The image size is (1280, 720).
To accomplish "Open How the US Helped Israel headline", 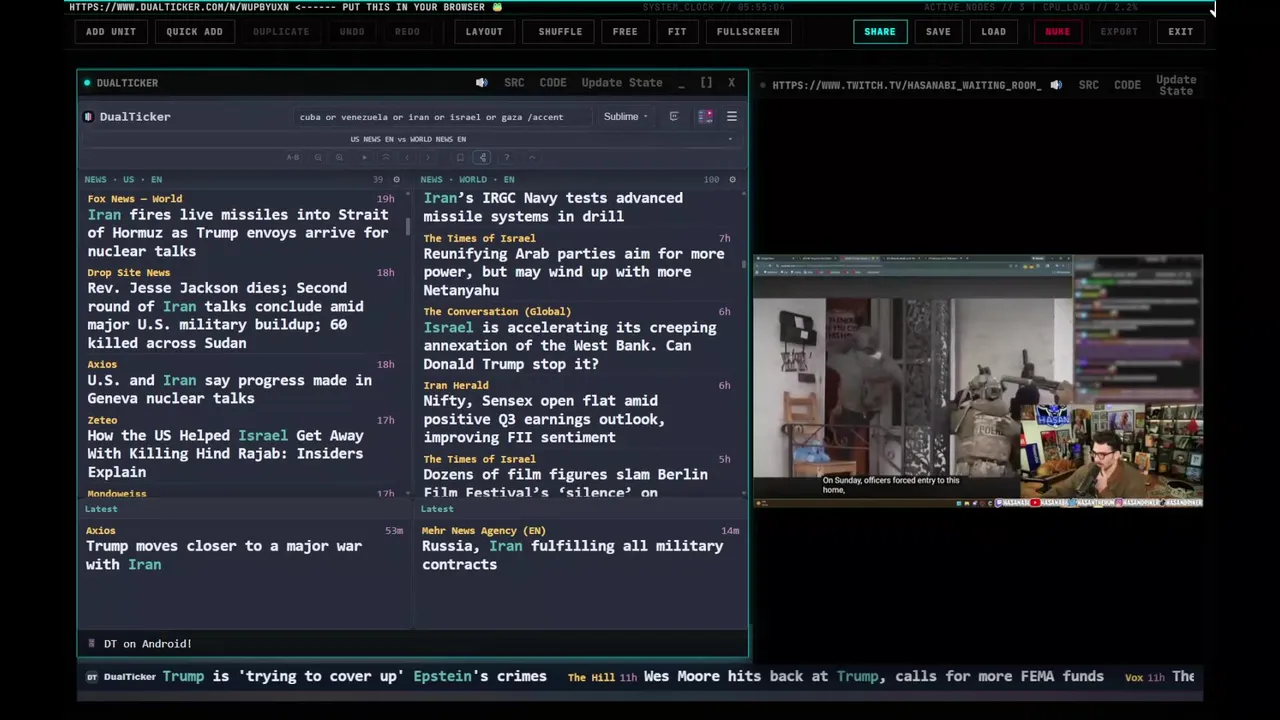I will point(225,454).
